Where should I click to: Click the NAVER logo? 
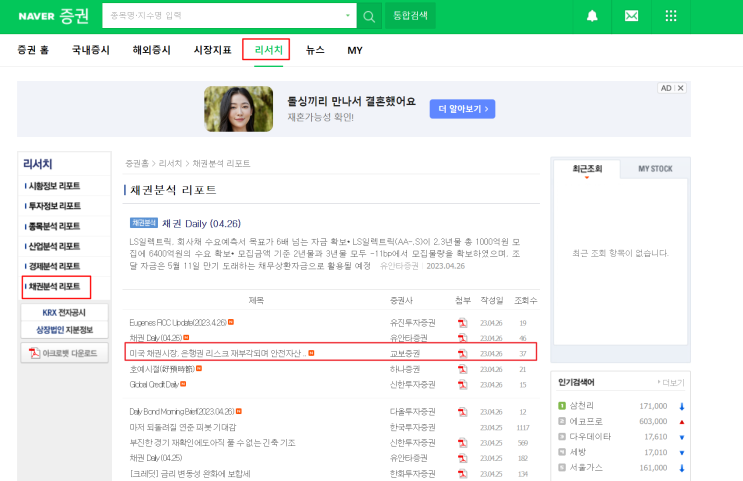36,16
